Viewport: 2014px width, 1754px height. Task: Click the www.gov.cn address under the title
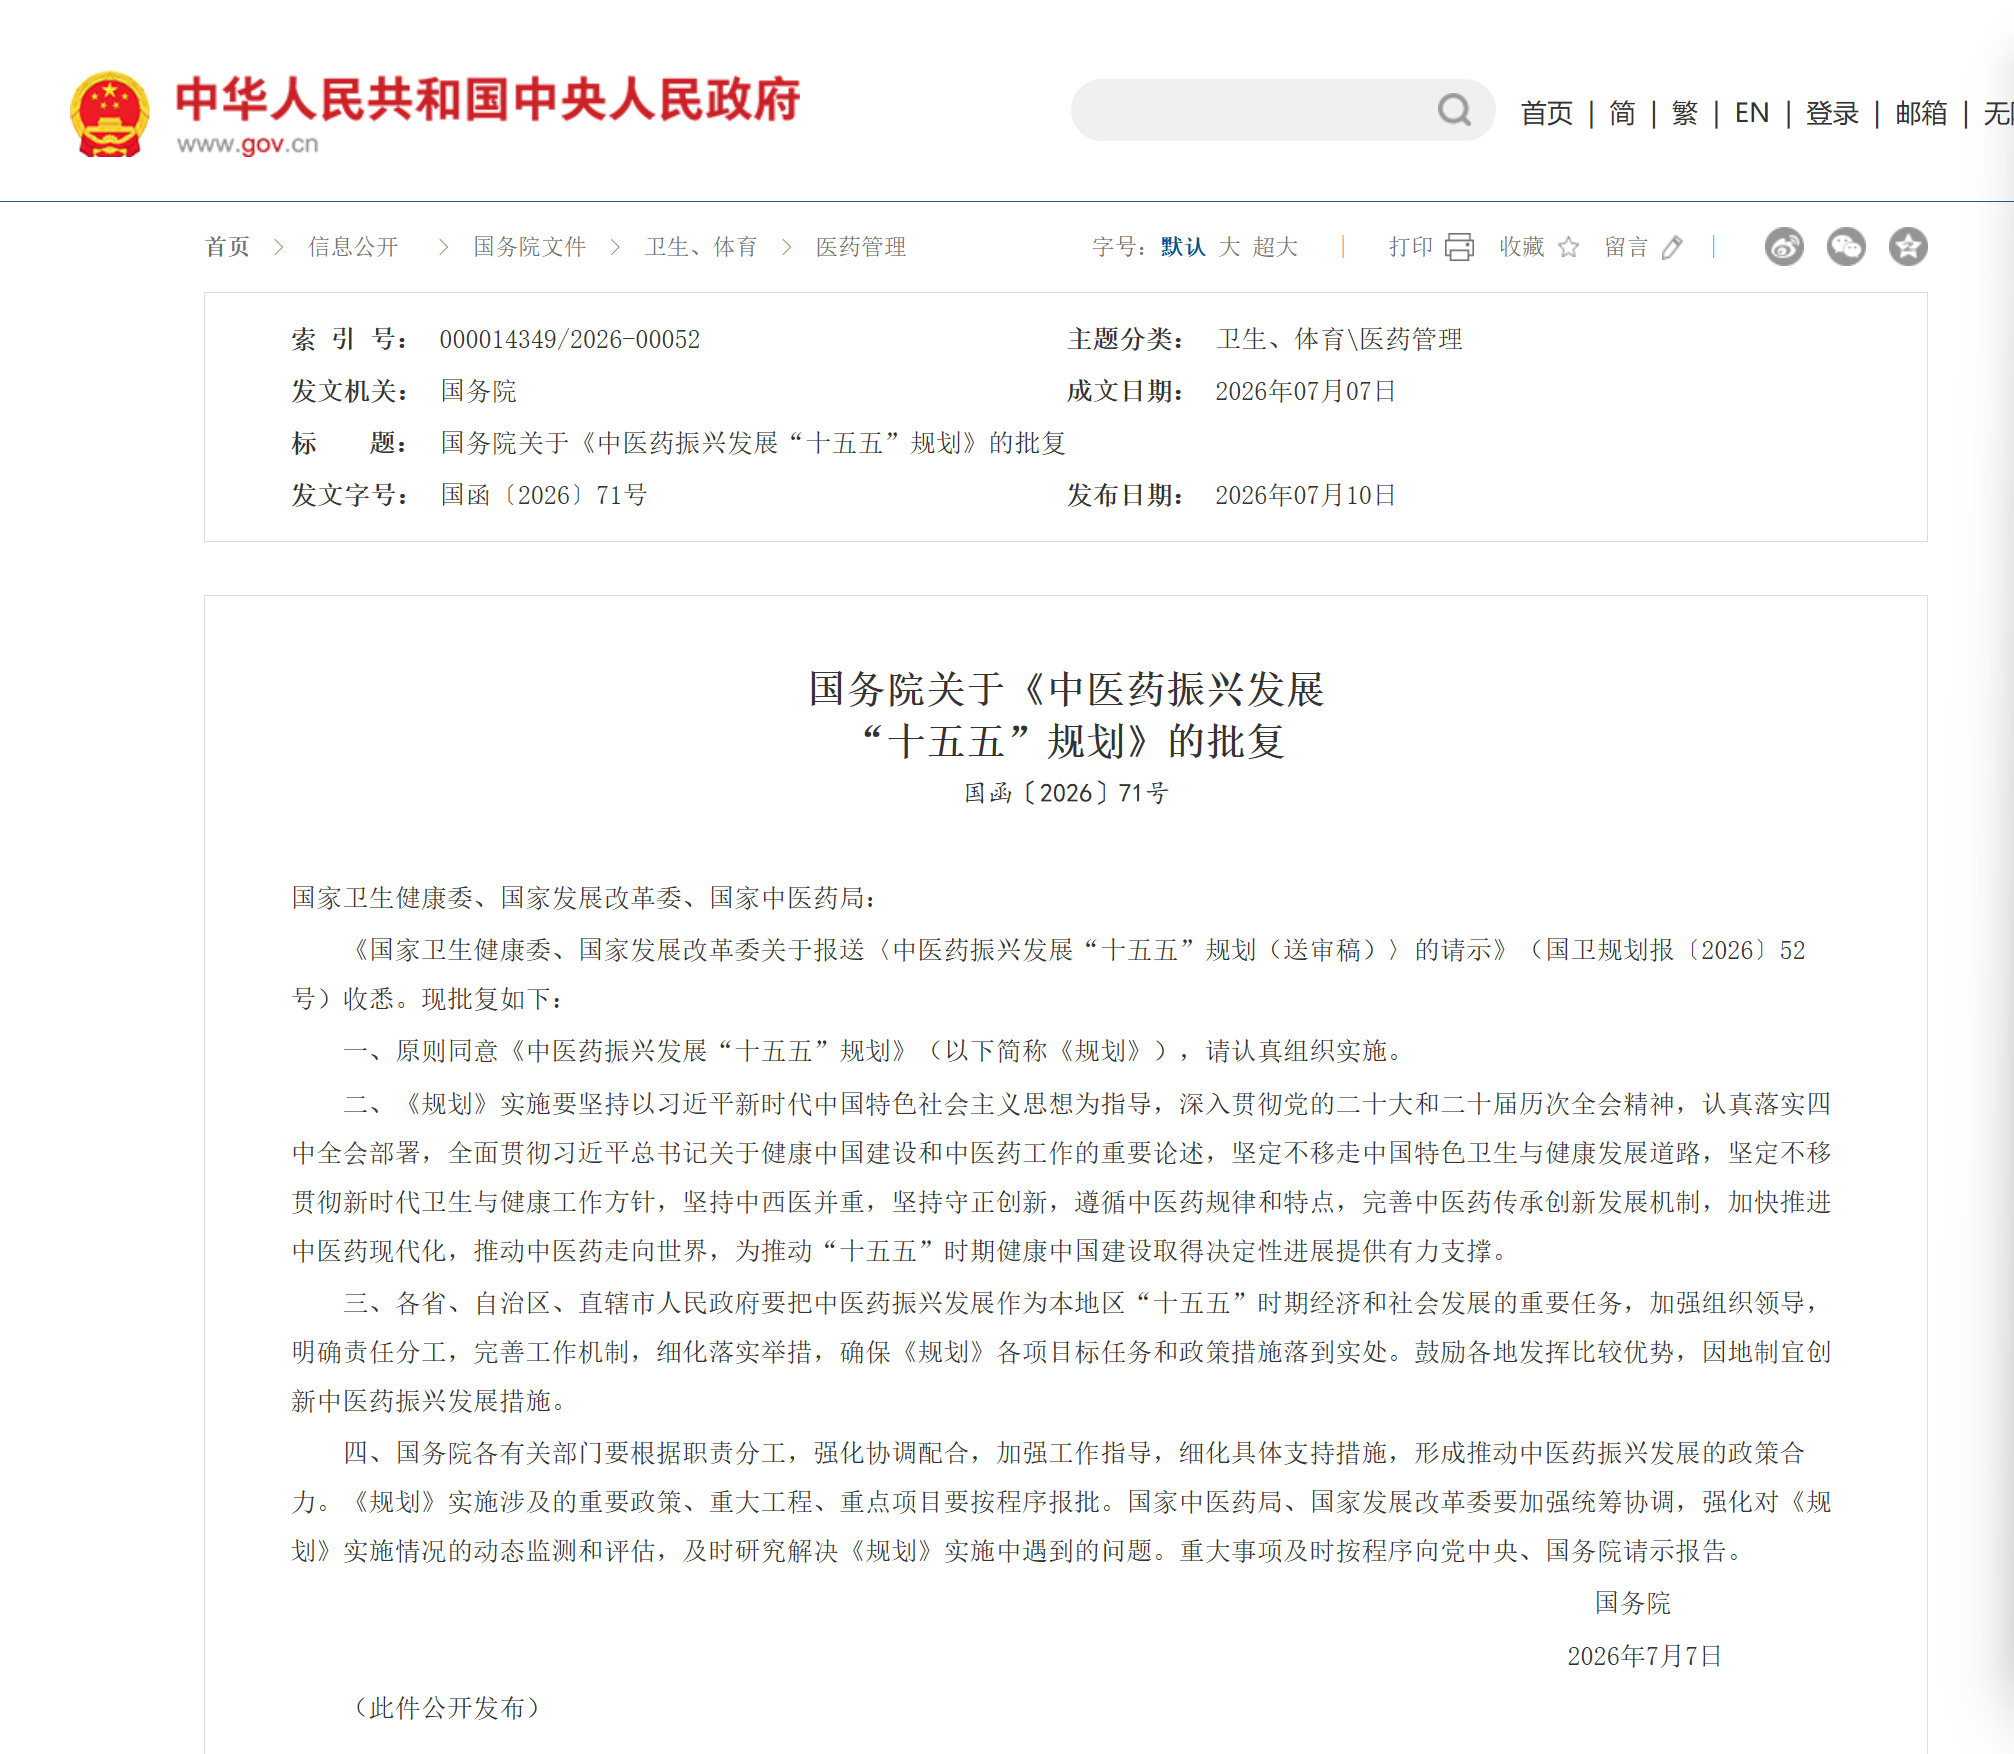pos(248,144)
